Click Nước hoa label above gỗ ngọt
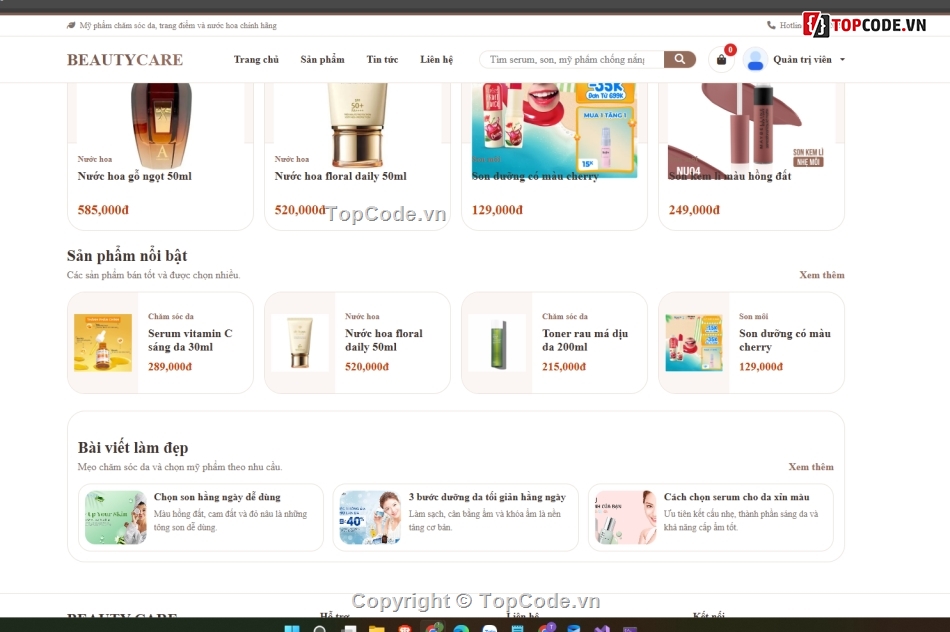The width and height of the screenshot is (950, 632). point(95,159)
